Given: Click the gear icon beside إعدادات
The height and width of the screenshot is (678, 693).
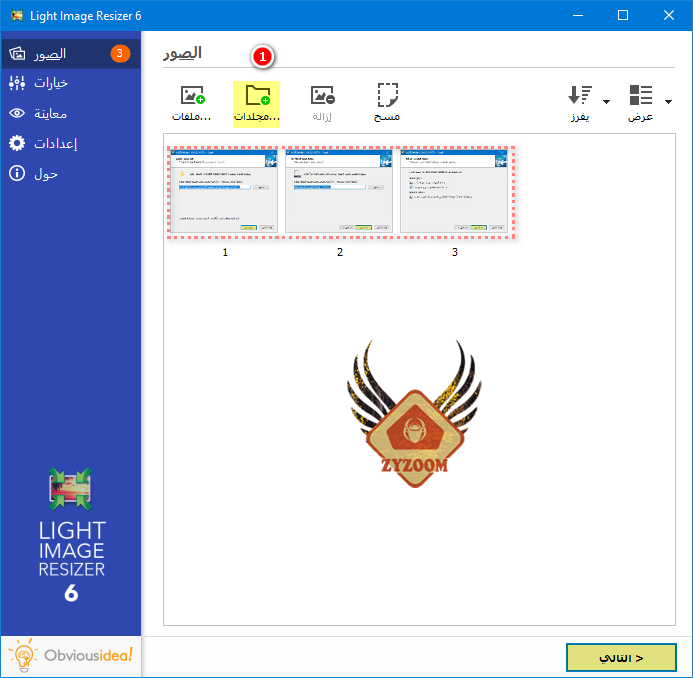Looking at the screenshot, I should coord(17,143).
